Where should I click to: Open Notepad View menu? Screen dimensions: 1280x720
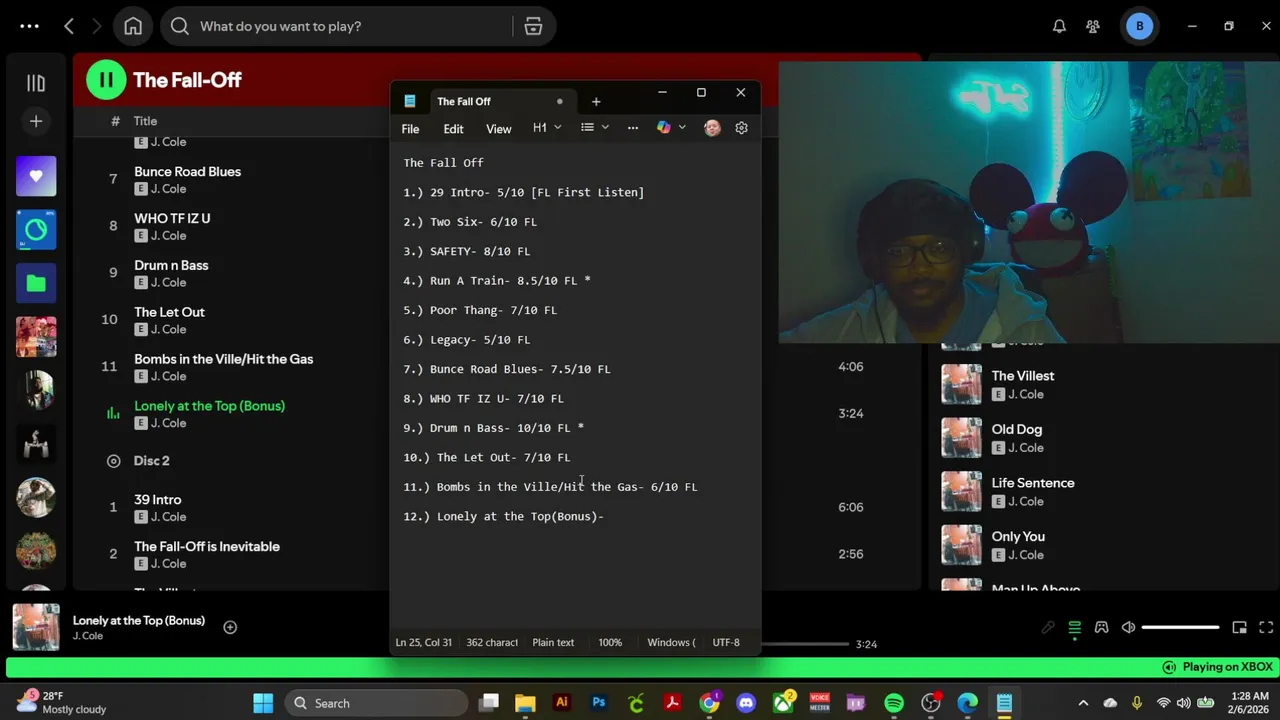(498, 129)
